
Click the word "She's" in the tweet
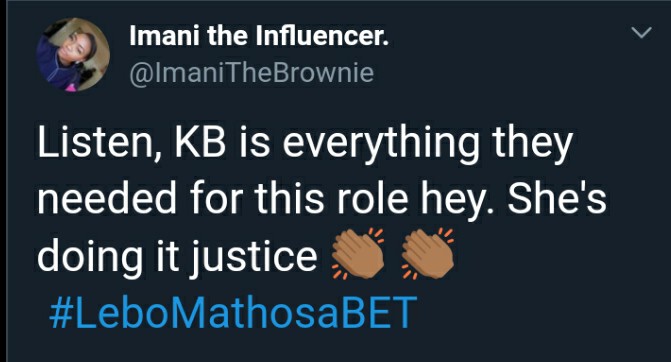coord(557,198)
